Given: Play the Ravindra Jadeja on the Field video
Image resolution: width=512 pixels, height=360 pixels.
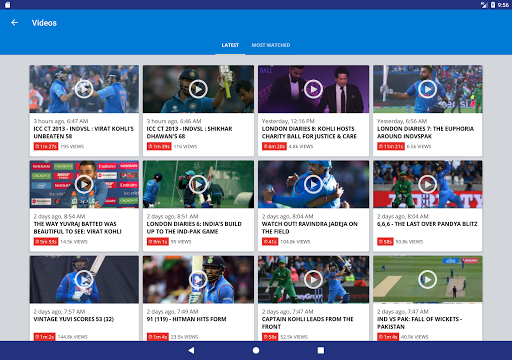Looking at the screenshot, I should [x=313, y=184].
